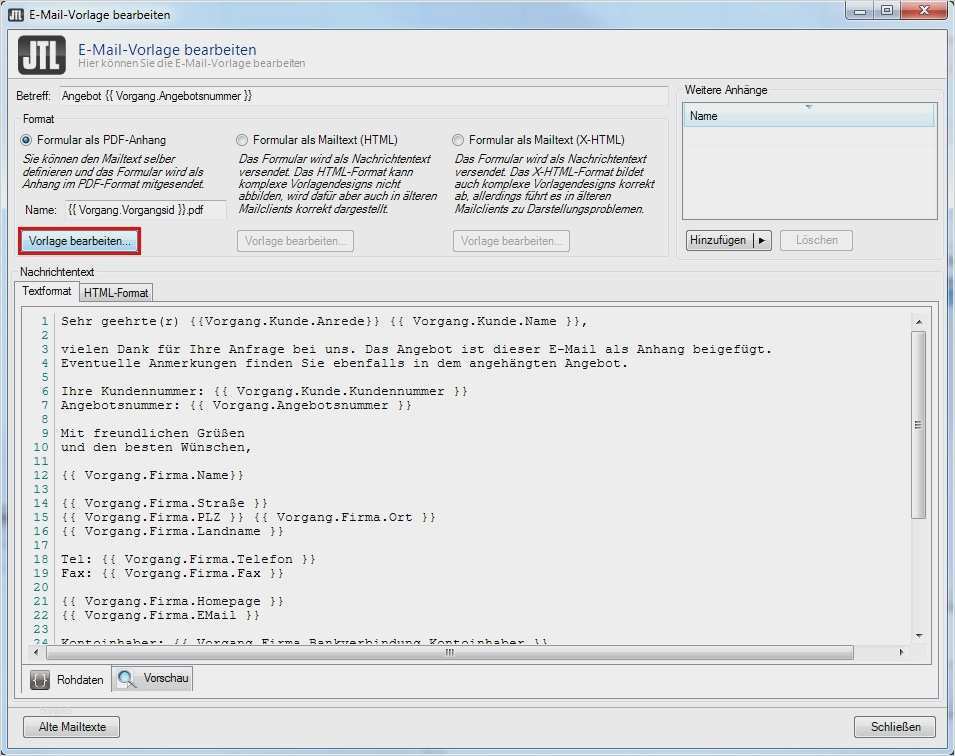The image size is (955, 756).
Task: Show the Rohdaten view
Action: (x=68, y=680)
